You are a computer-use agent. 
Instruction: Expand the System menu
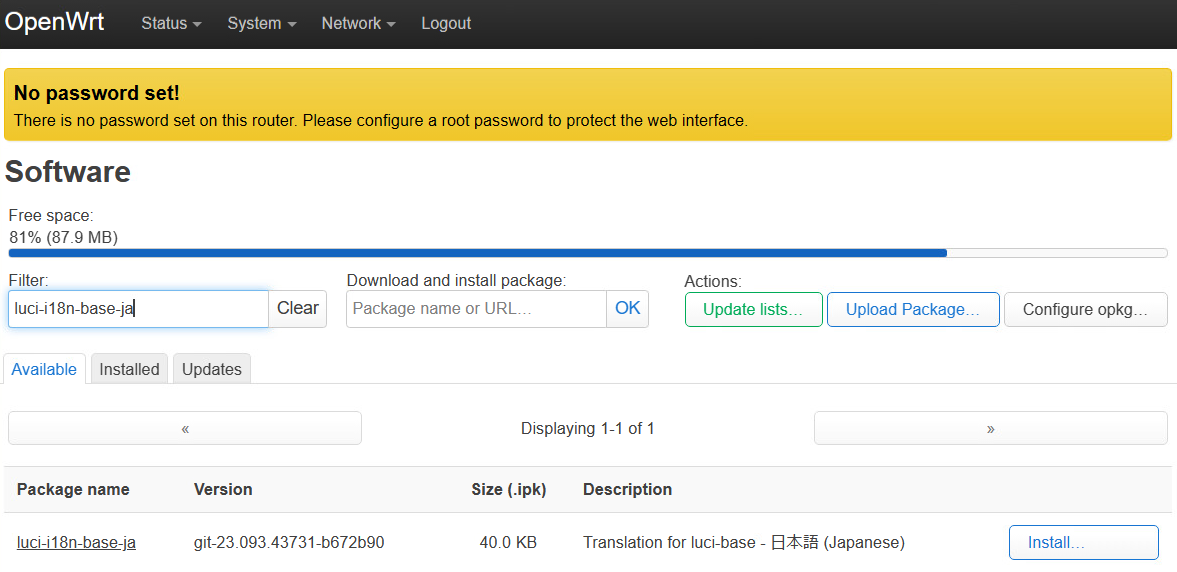tap(261, 23)
